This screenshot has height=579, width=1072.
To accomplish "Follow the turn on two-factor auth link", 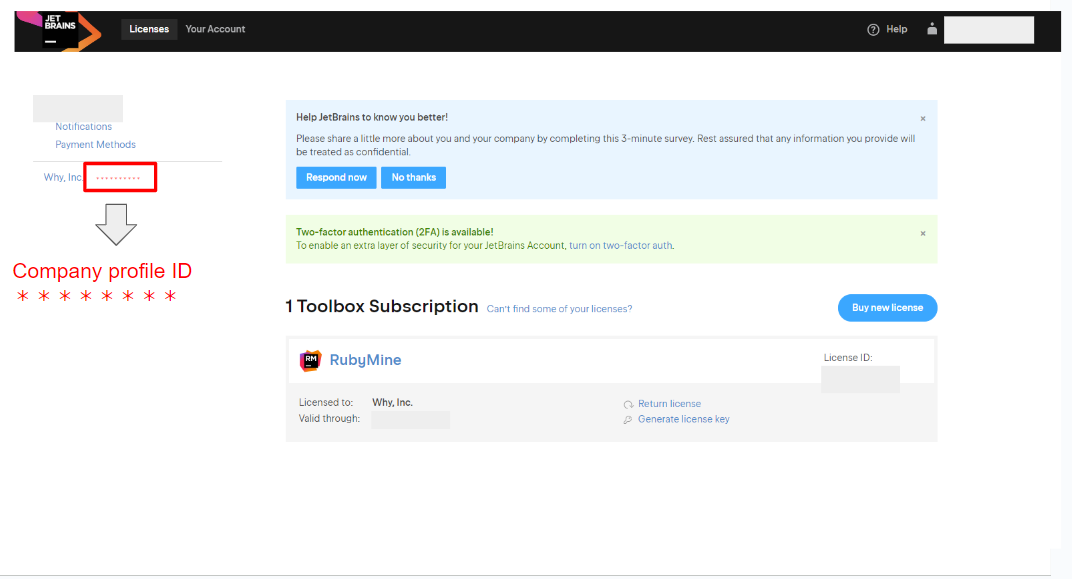I will 621,245.
